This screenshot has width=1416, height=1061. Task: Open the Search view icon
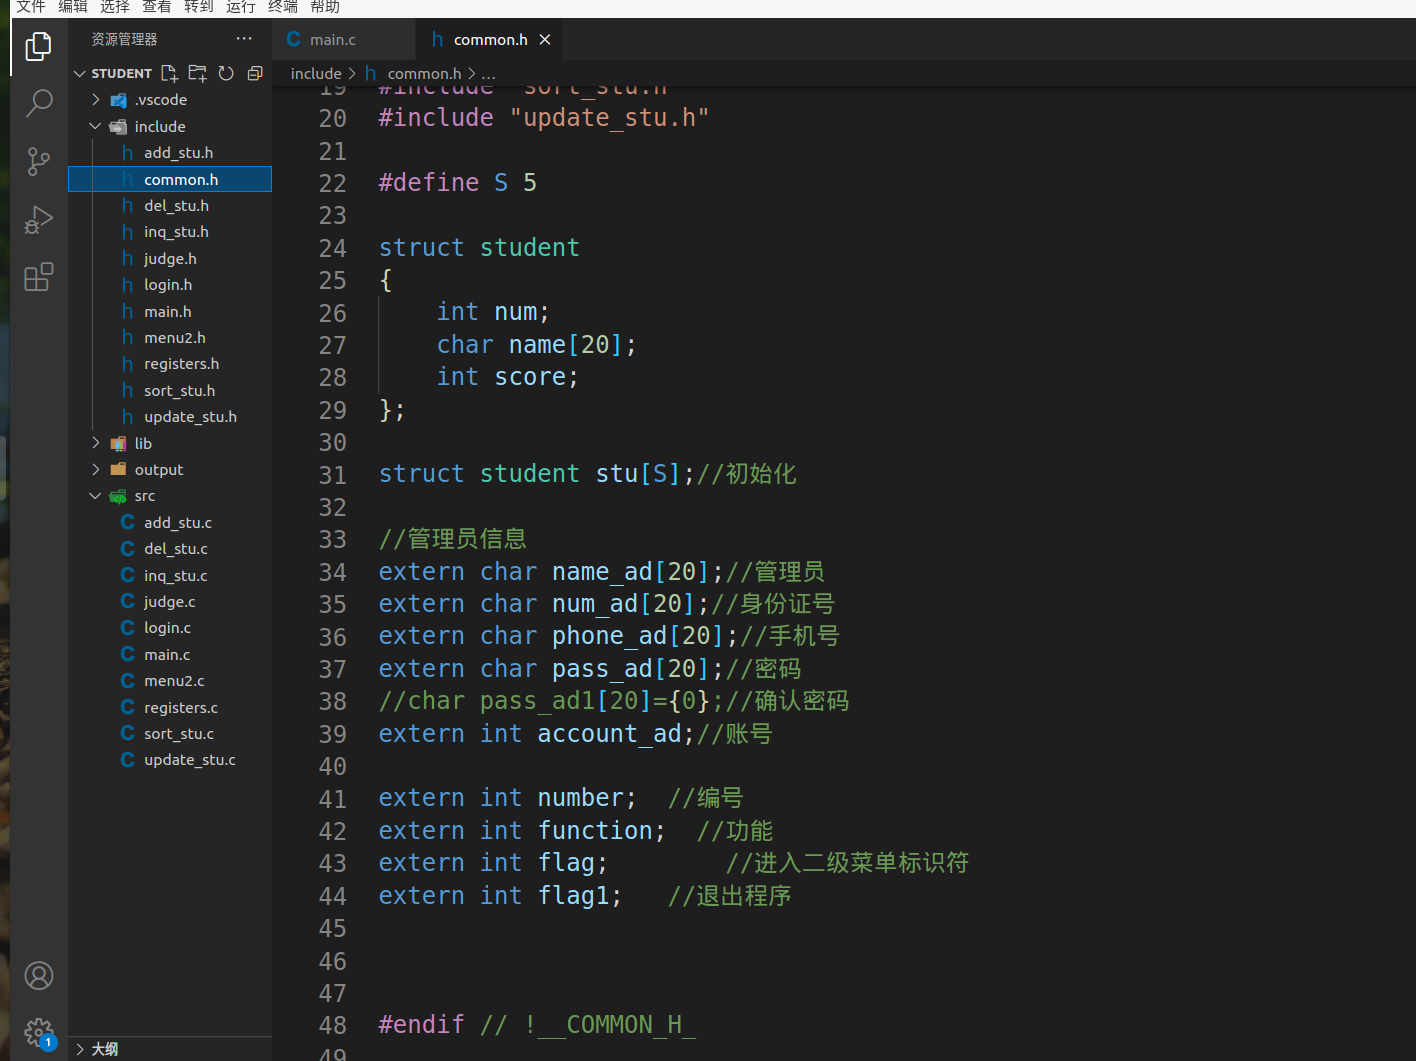coord(38,103)
